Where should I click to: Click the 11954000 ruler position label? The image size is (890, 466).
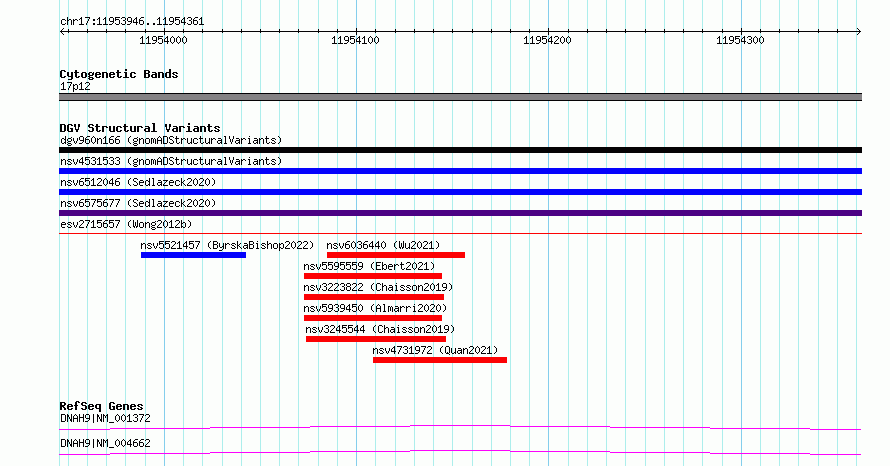tap(163, 40)
